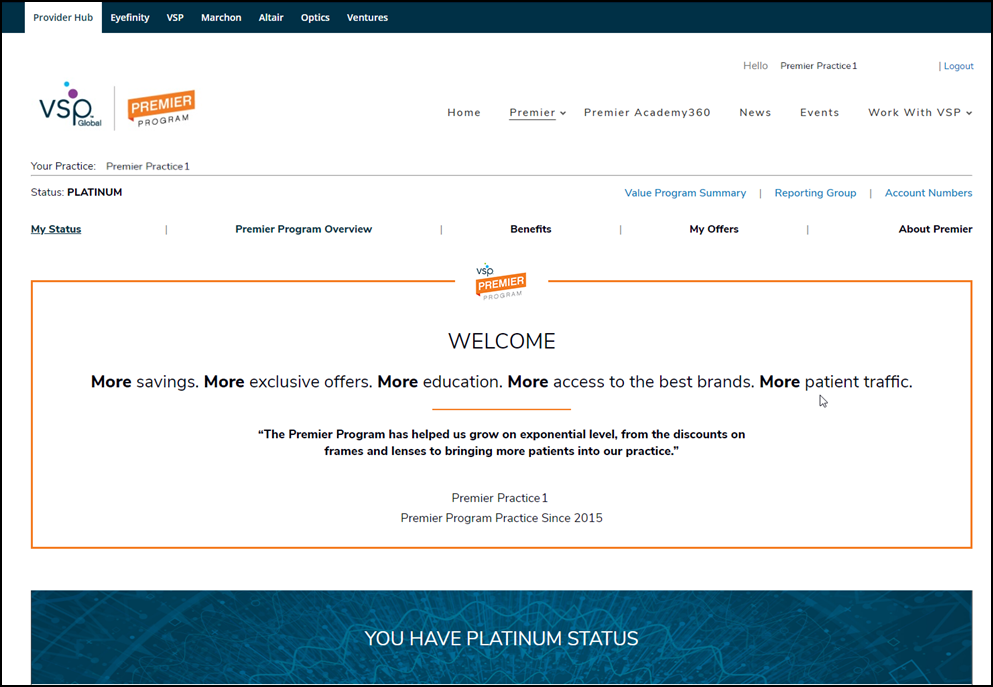The width and height of the screenshot is (993, 687).
Task: Expand the Premier menu chevron
Action: [x=563, y=113]
